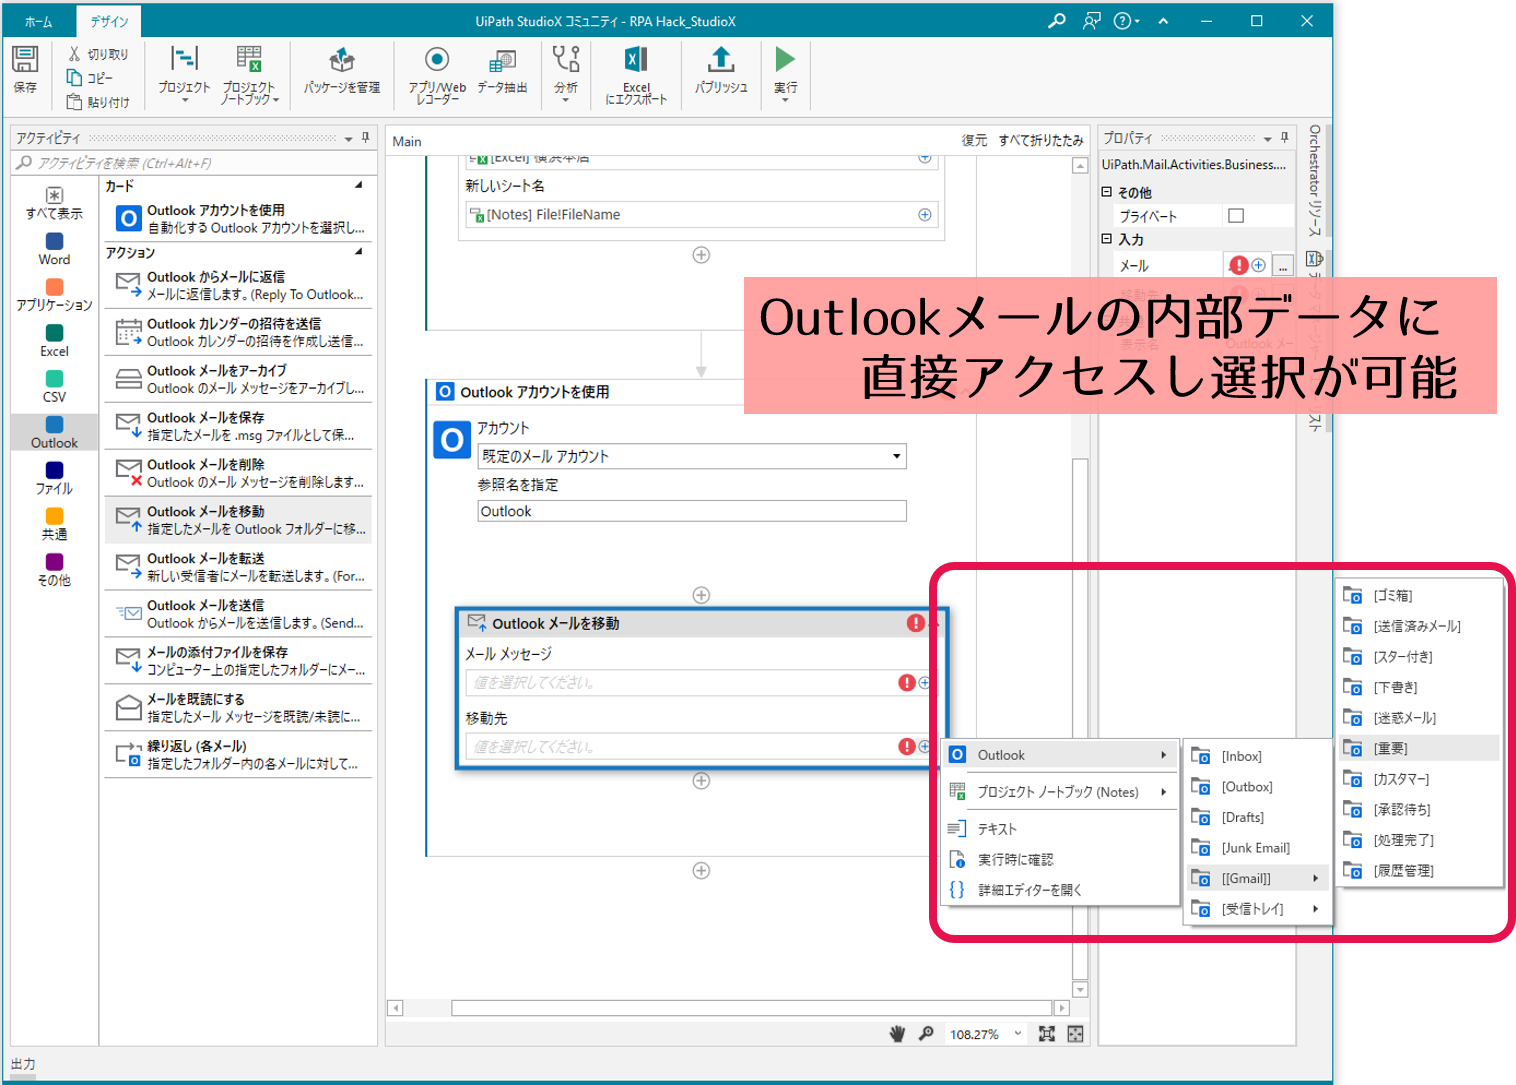Select Outlook メールを転送 activity
1516x1085 pixels.
pos(238,568)
